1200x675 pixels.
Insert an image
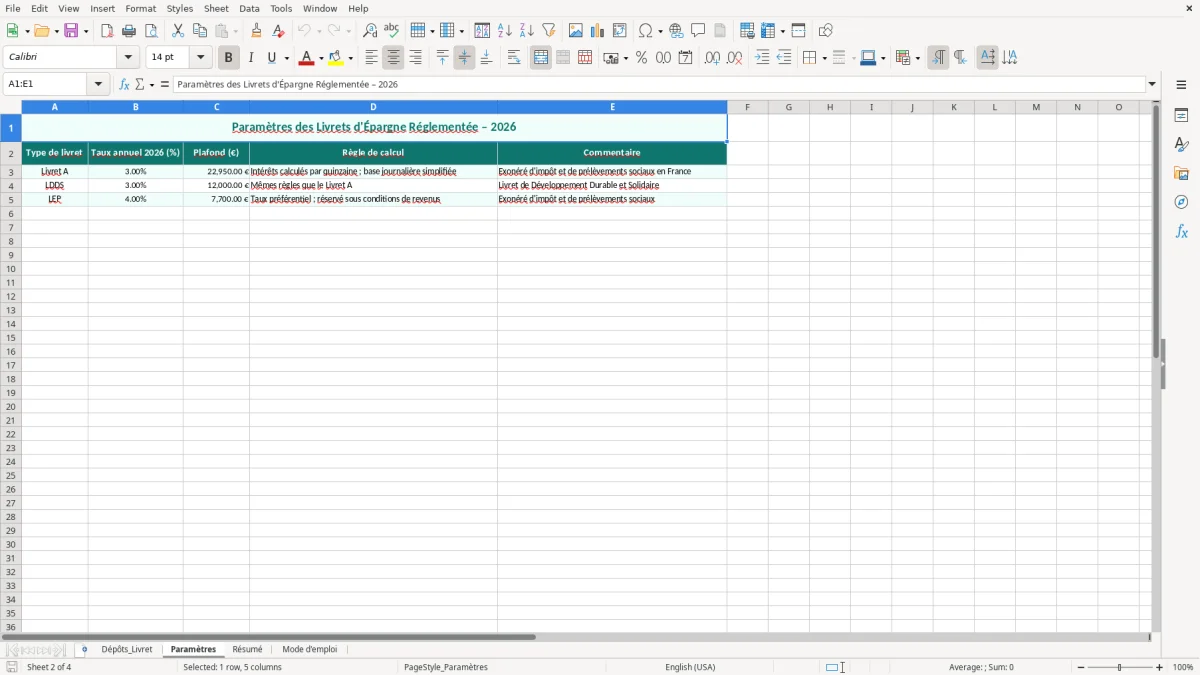[x=576, y=31]
